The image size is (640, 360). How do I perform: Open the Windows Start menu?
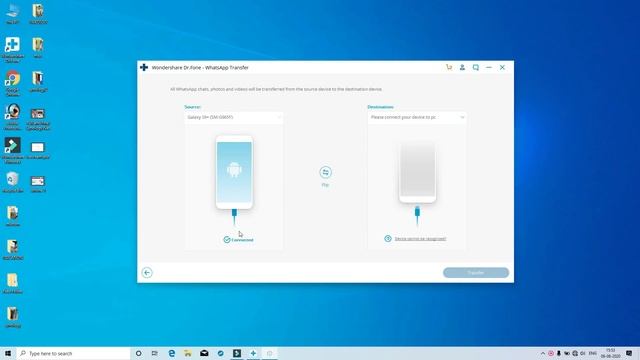8,353
